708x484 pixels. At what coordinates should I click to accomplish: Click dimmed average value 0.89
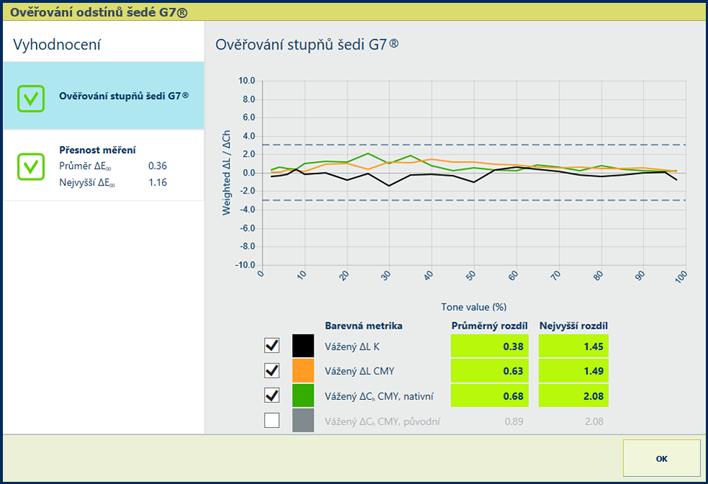click(x=514, y=421)
